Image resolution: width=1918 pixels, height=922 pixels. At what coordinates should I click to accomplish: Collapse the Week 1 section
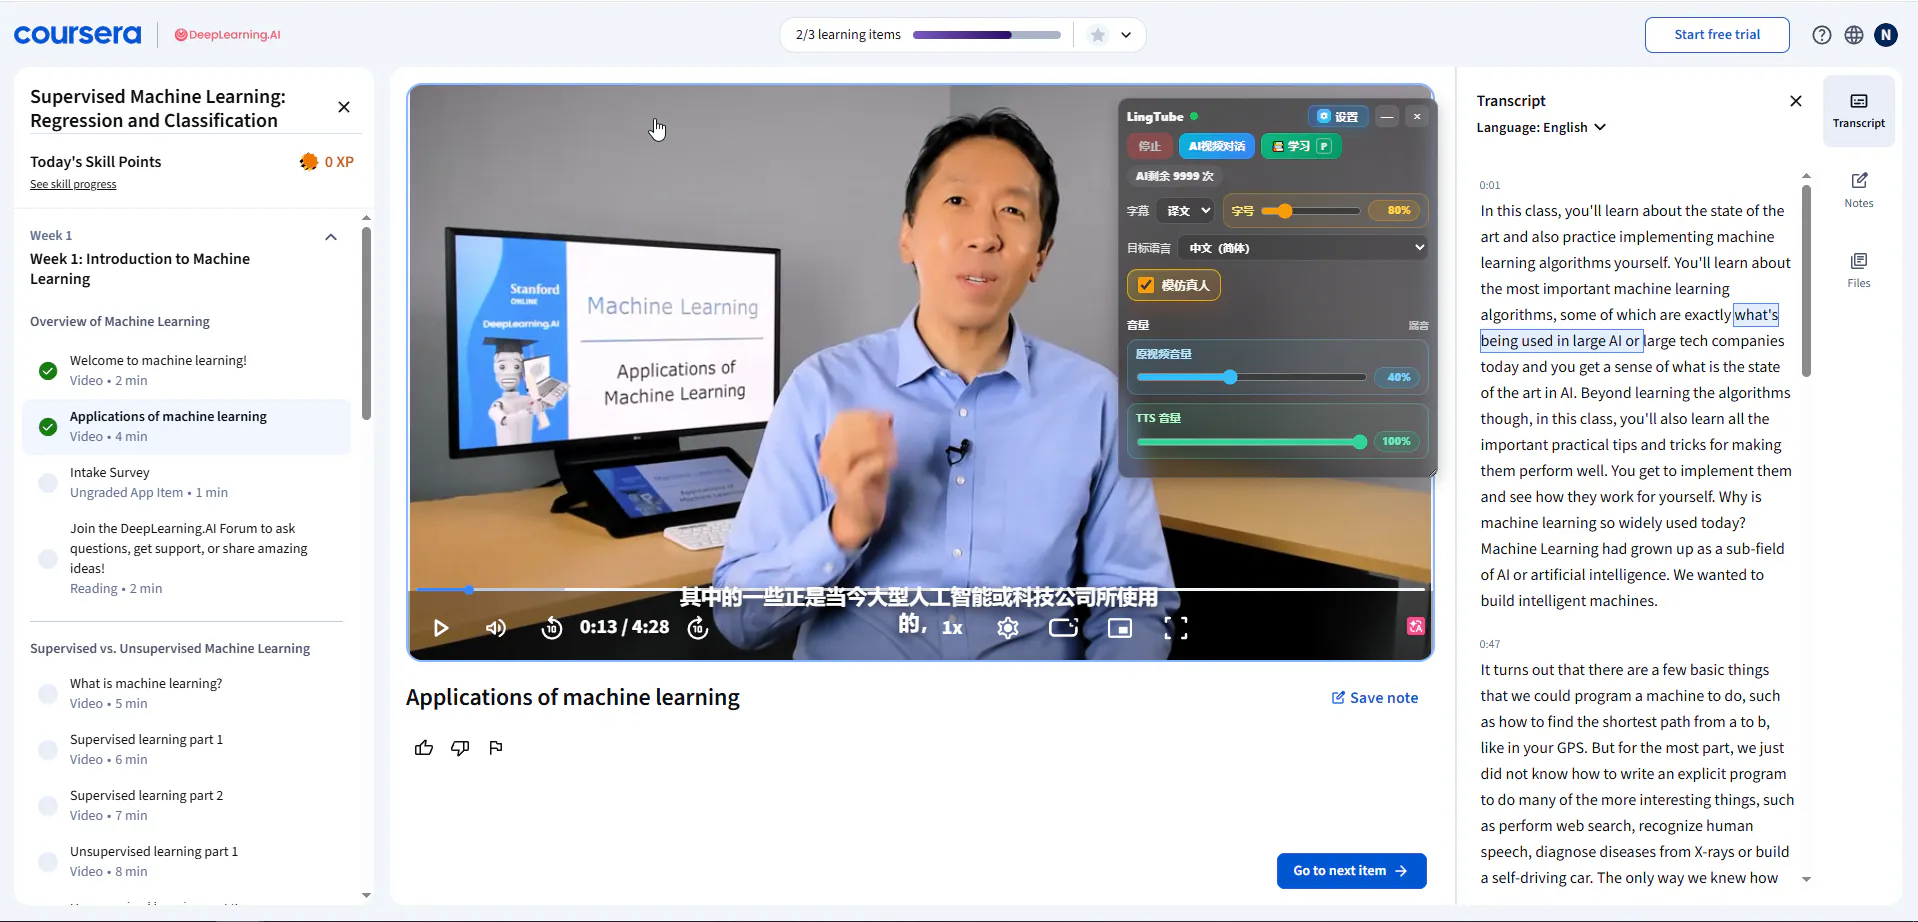coord(331,237)
